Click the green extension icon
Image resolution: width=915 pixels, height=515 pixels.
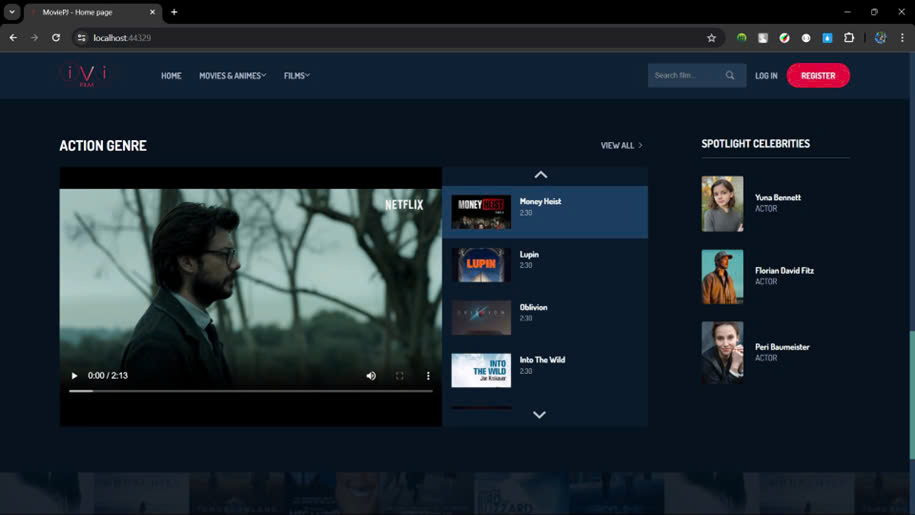(x=741, y=37)
